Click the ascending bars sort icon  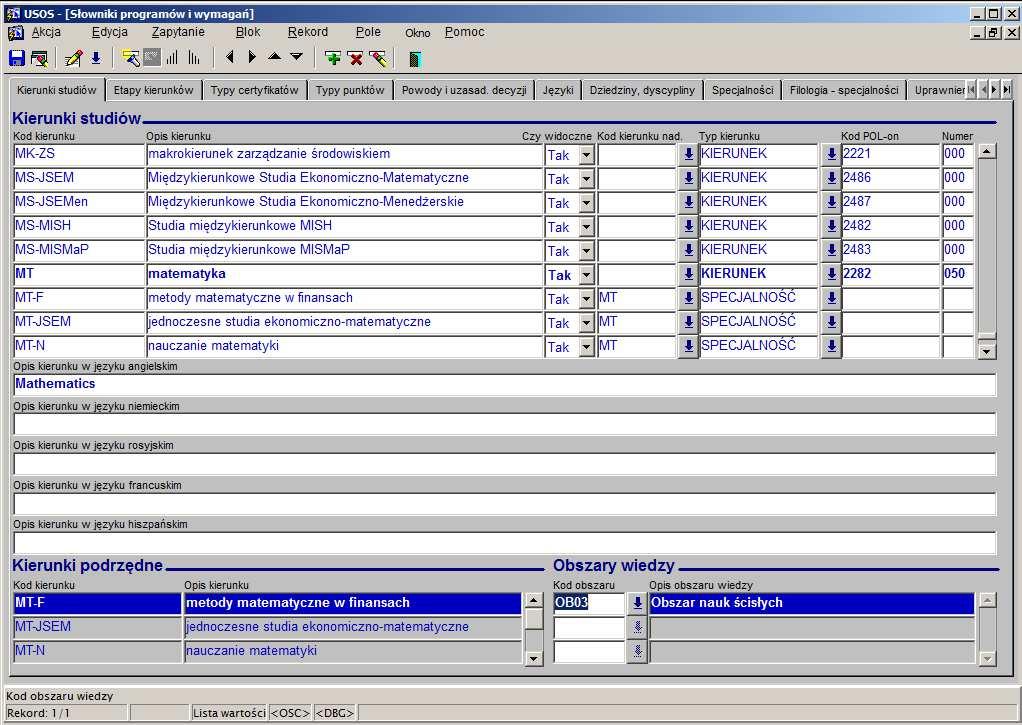coord(171,59)
